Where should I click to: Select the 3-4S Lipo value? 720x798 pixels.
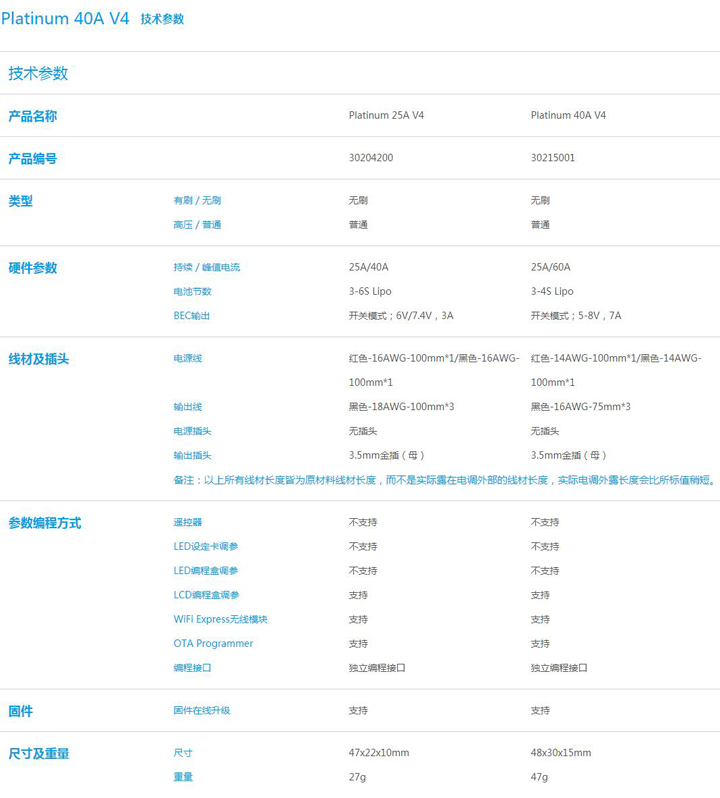[x=552, y=292]
